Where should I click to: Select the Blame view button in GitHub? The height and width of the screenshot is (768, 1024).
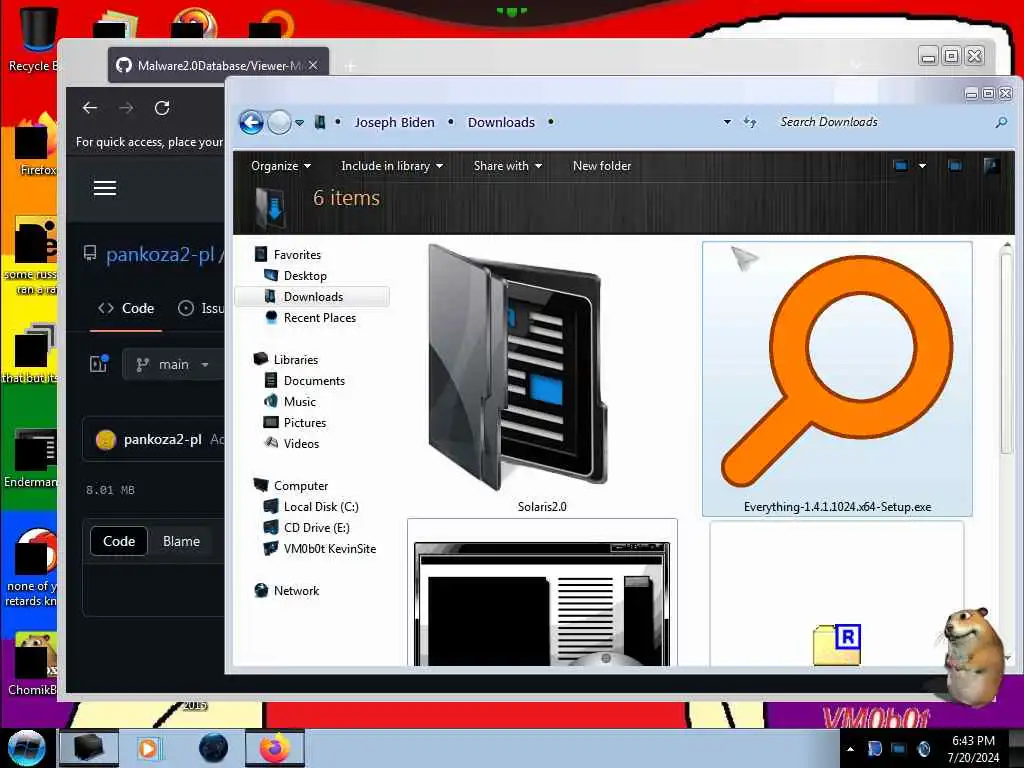coord(181,541)
